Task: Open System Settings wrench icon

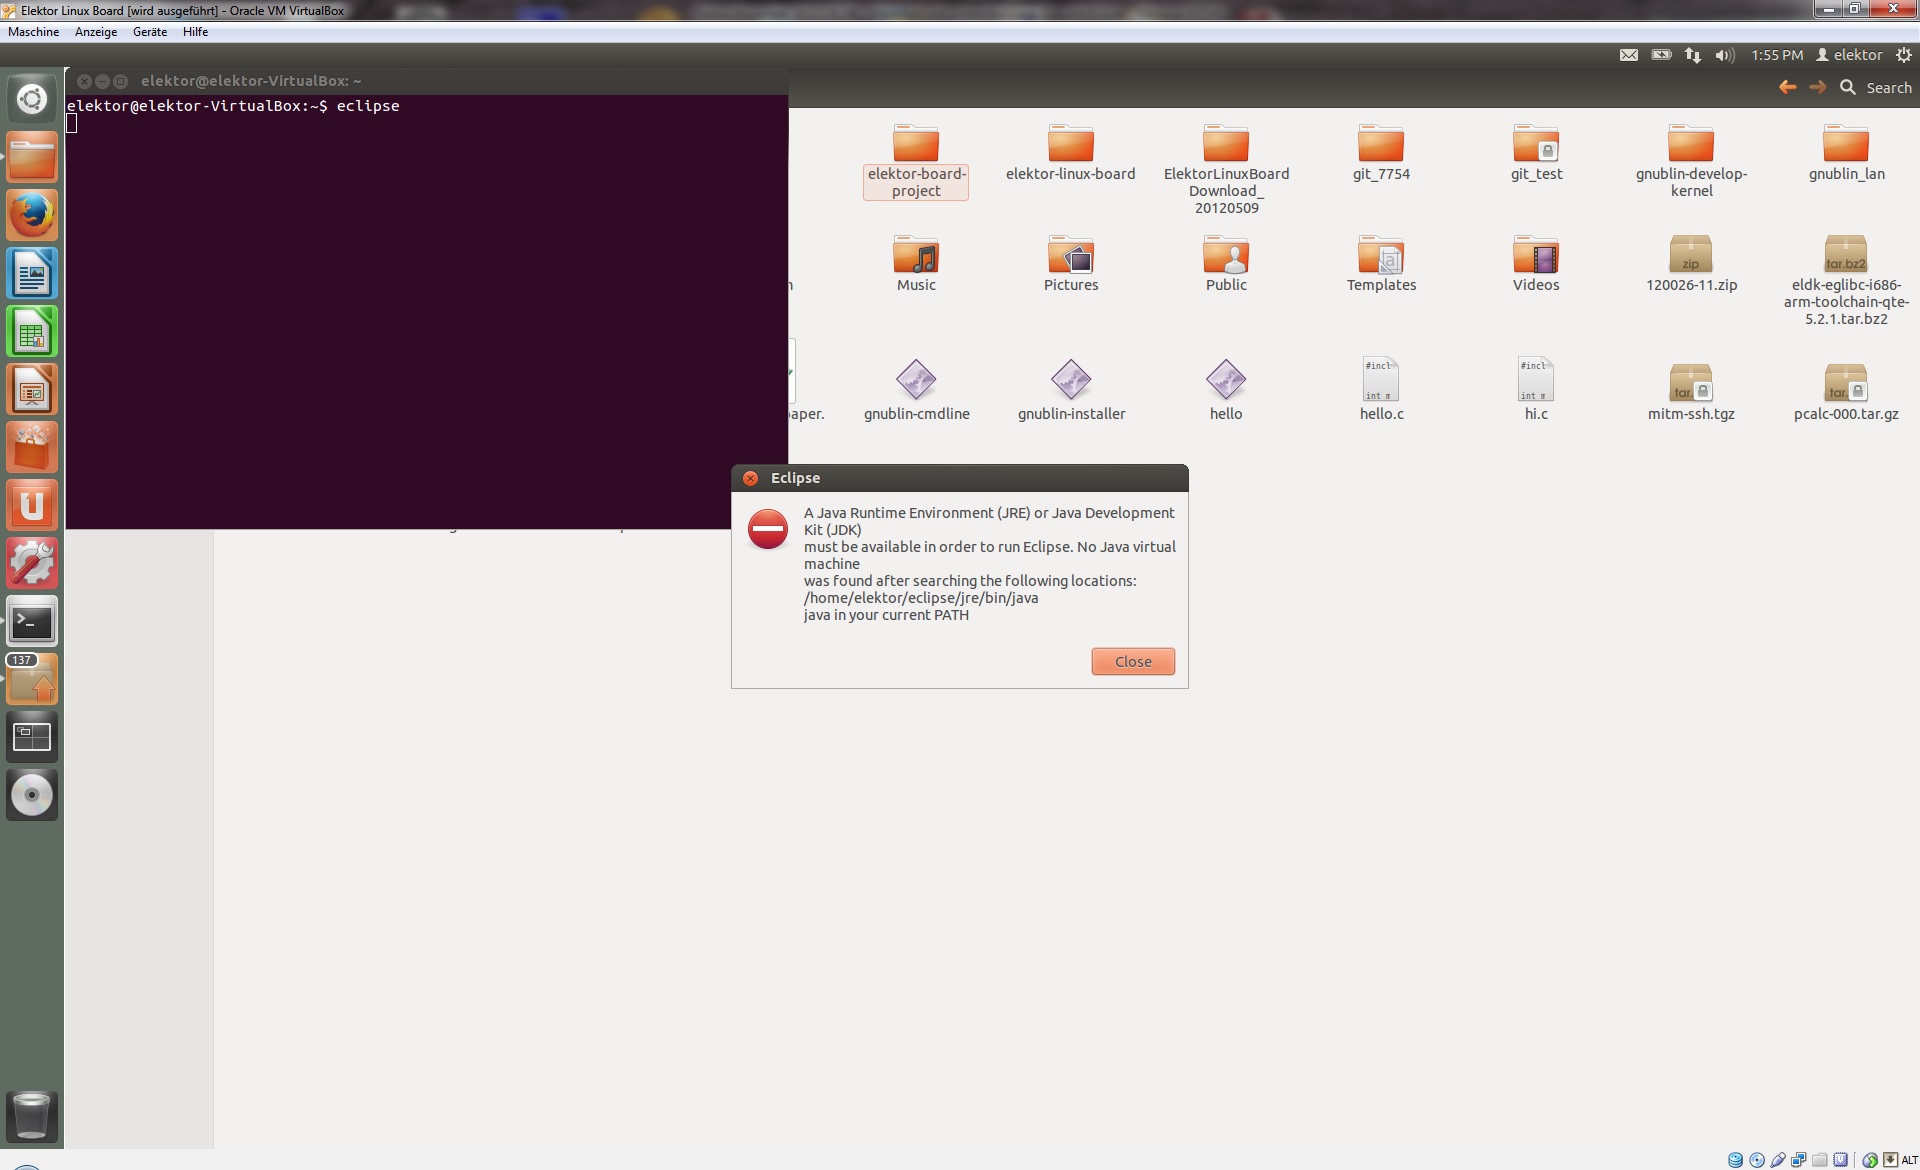Action: (x=32, y=563)
